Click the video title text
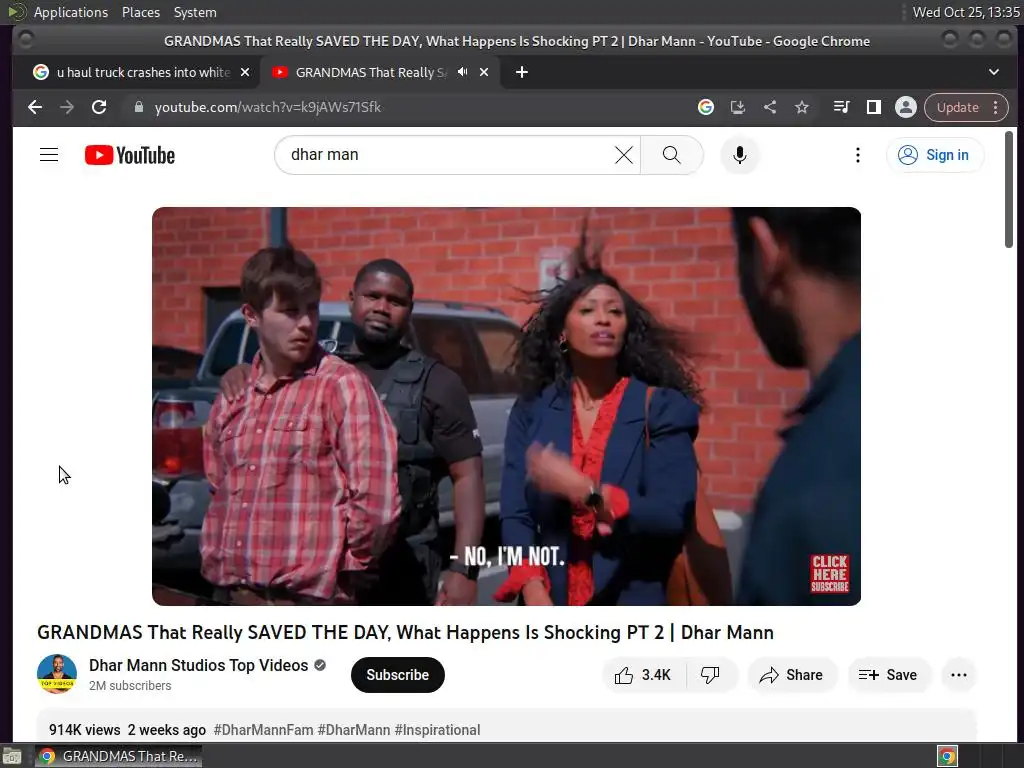1024x768 pixels. 405,632
